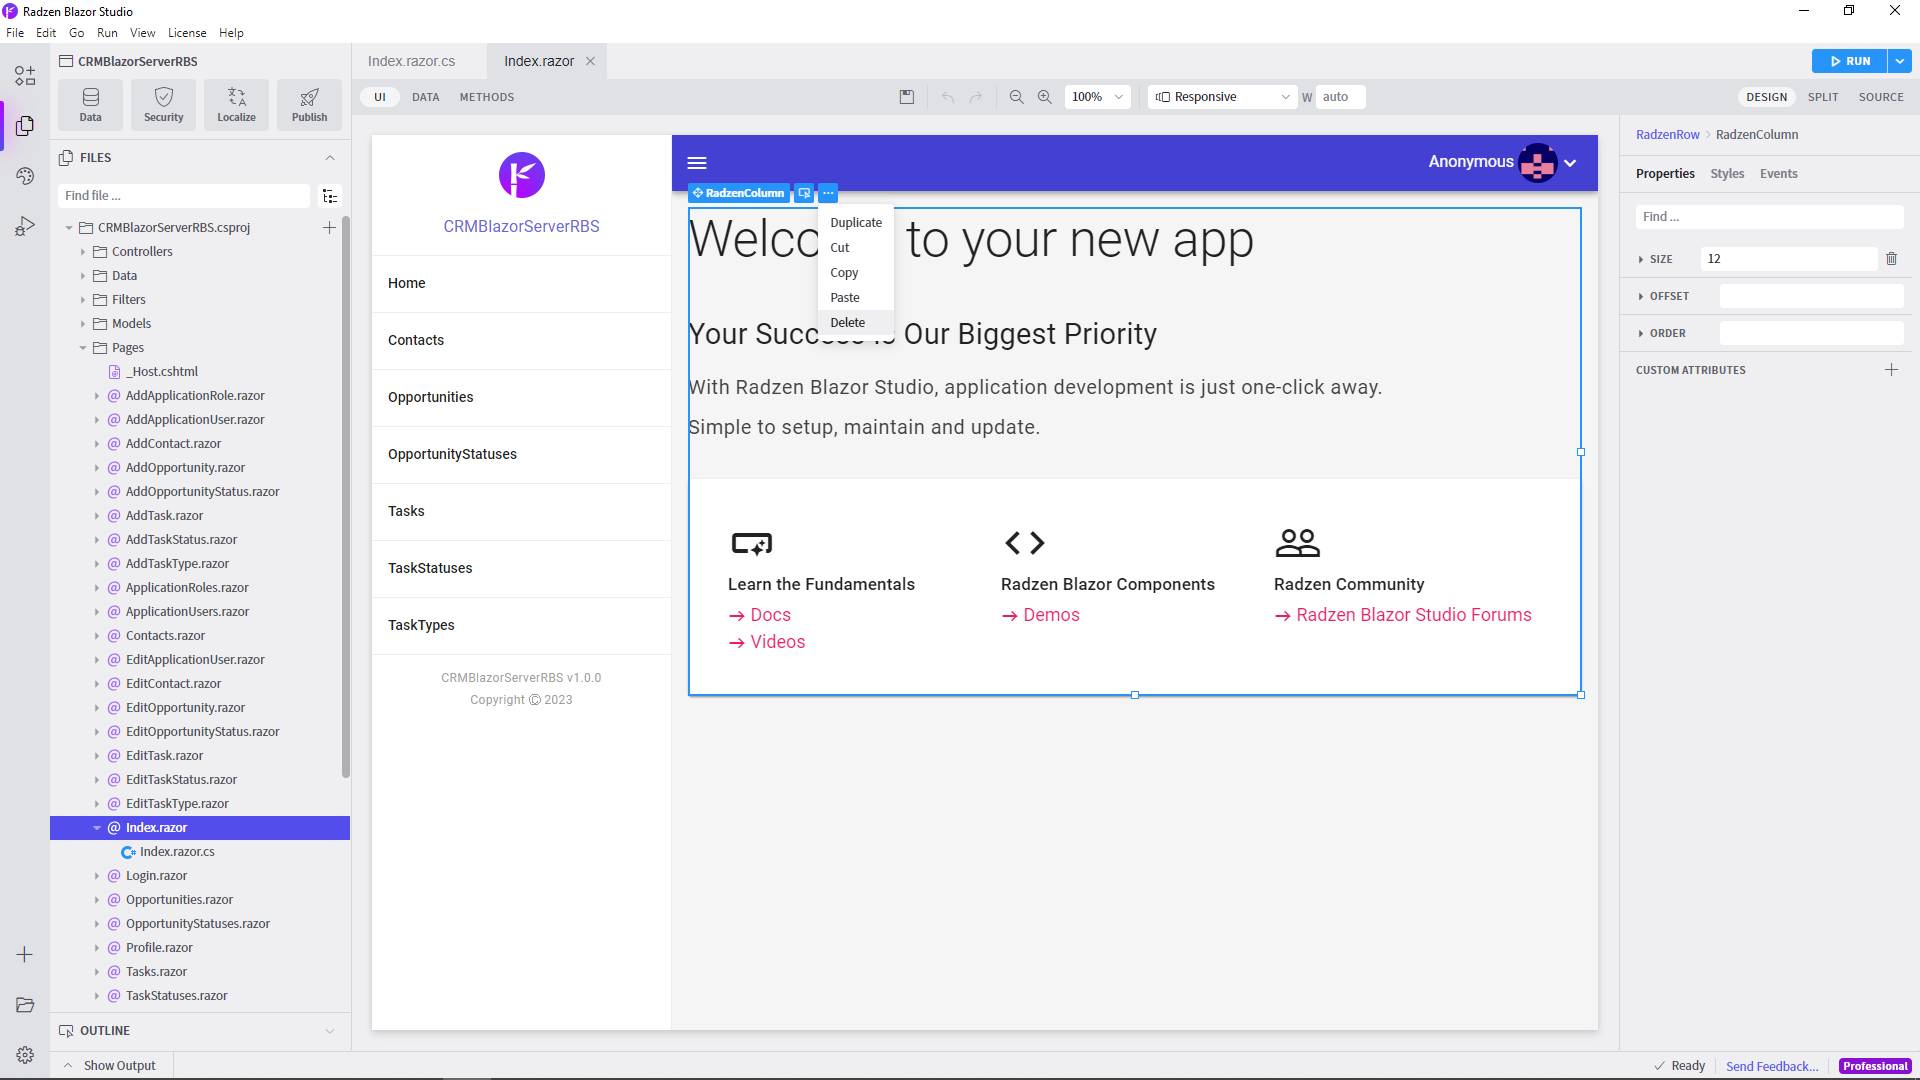Add new item to project with plus

[x=329, y=228]
